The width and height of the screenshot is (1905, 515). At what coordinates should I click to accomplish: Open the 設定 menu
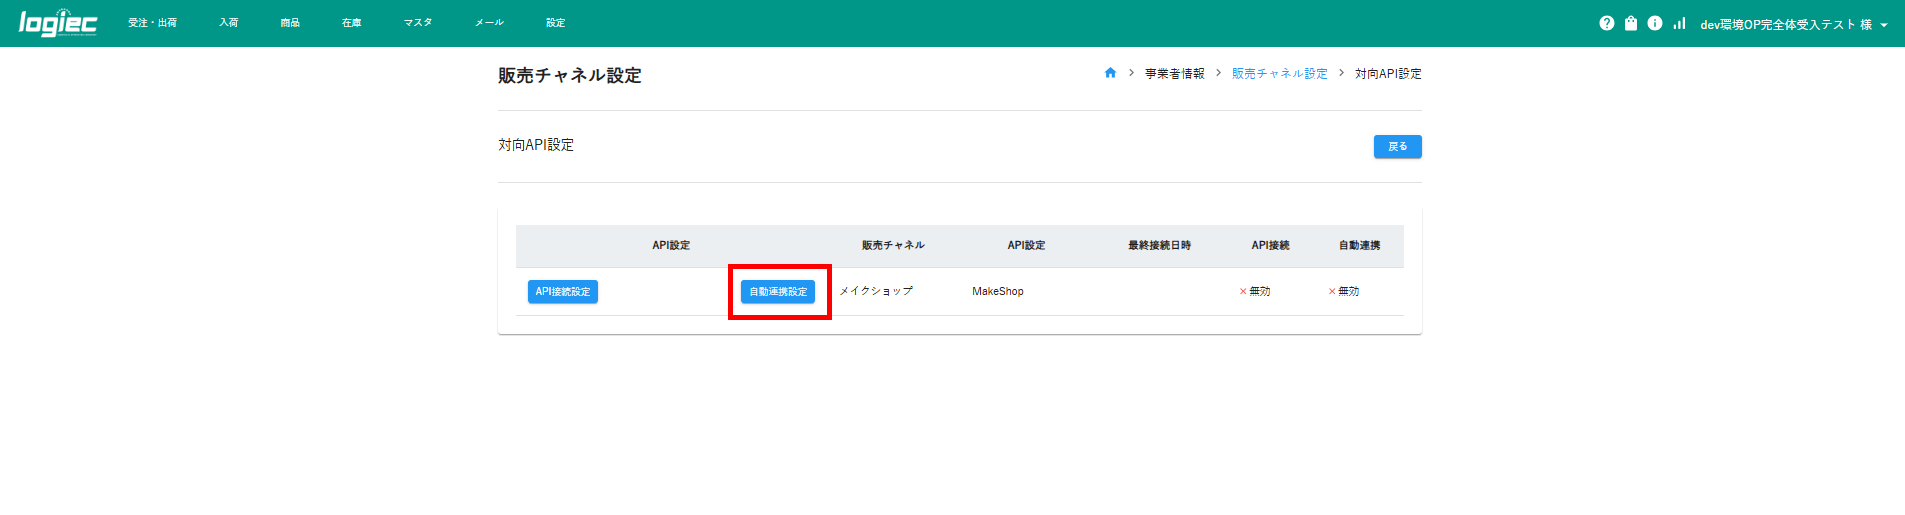[x=555, y=23]
